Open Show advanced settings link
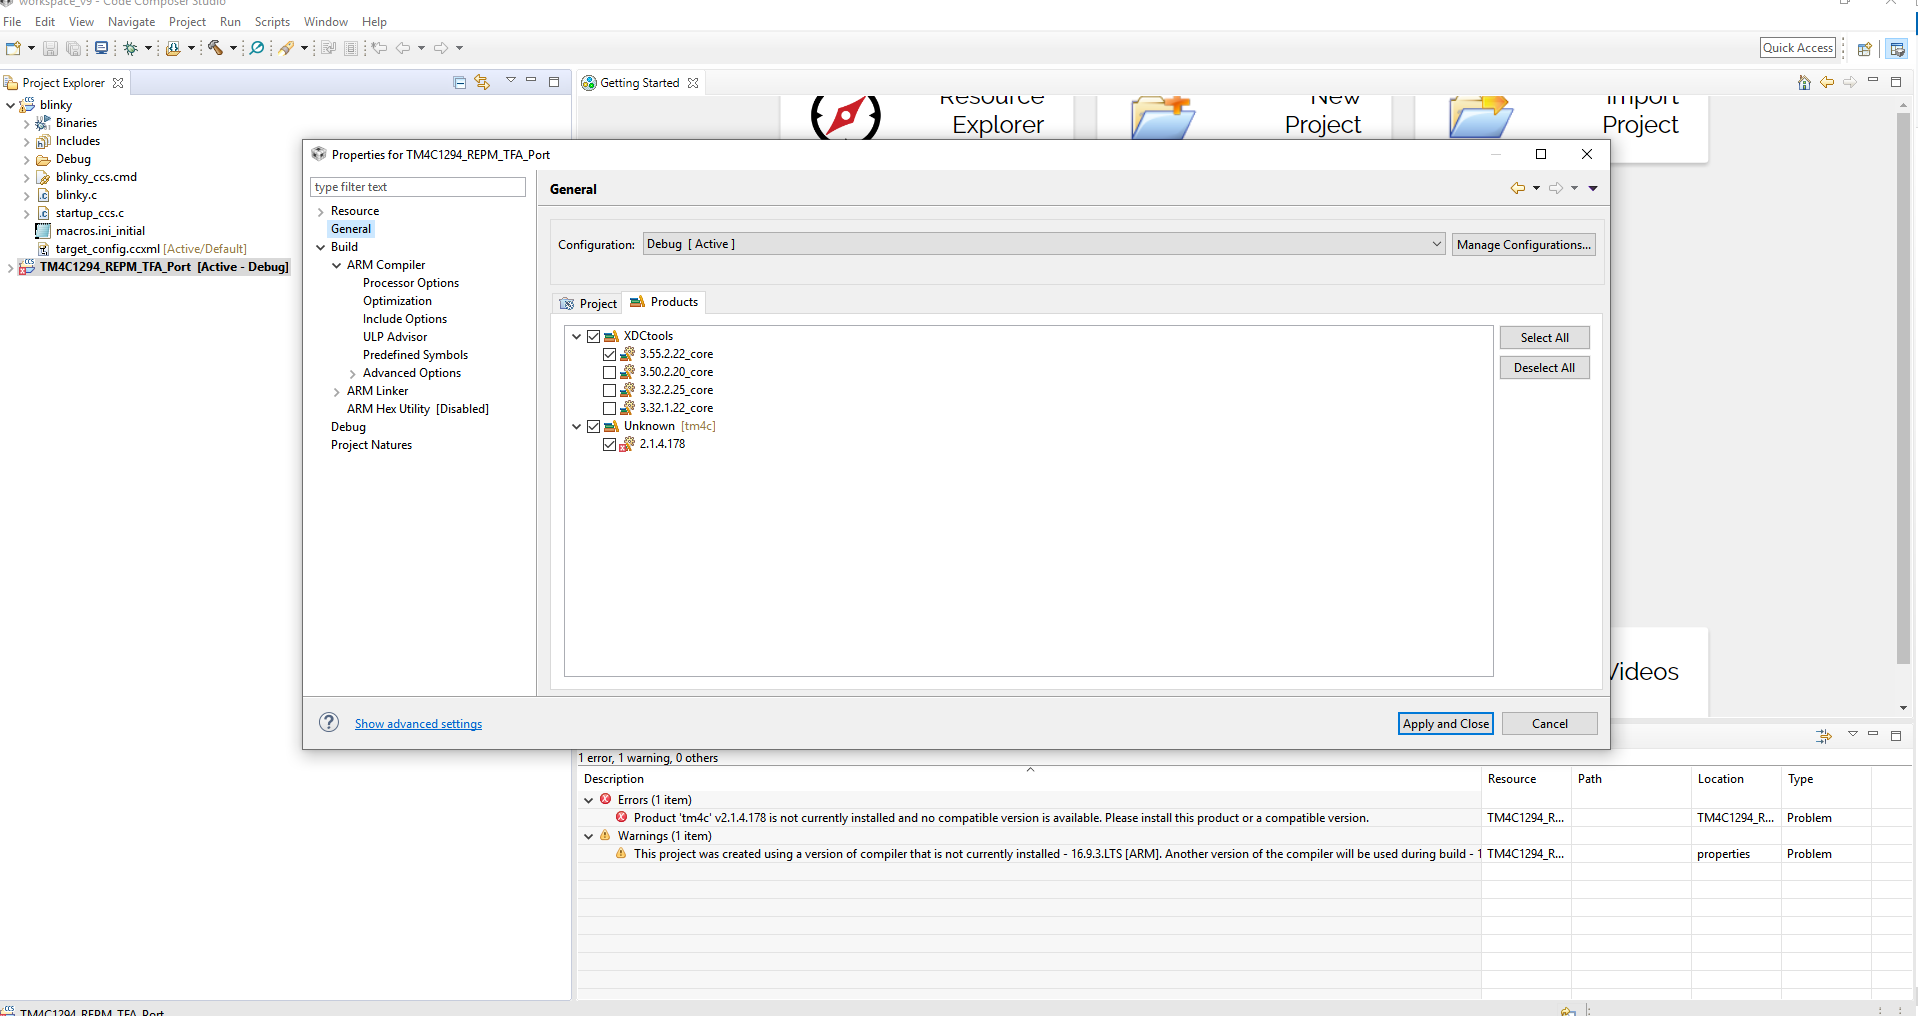1918x1016 pixels. coord(418,724)
